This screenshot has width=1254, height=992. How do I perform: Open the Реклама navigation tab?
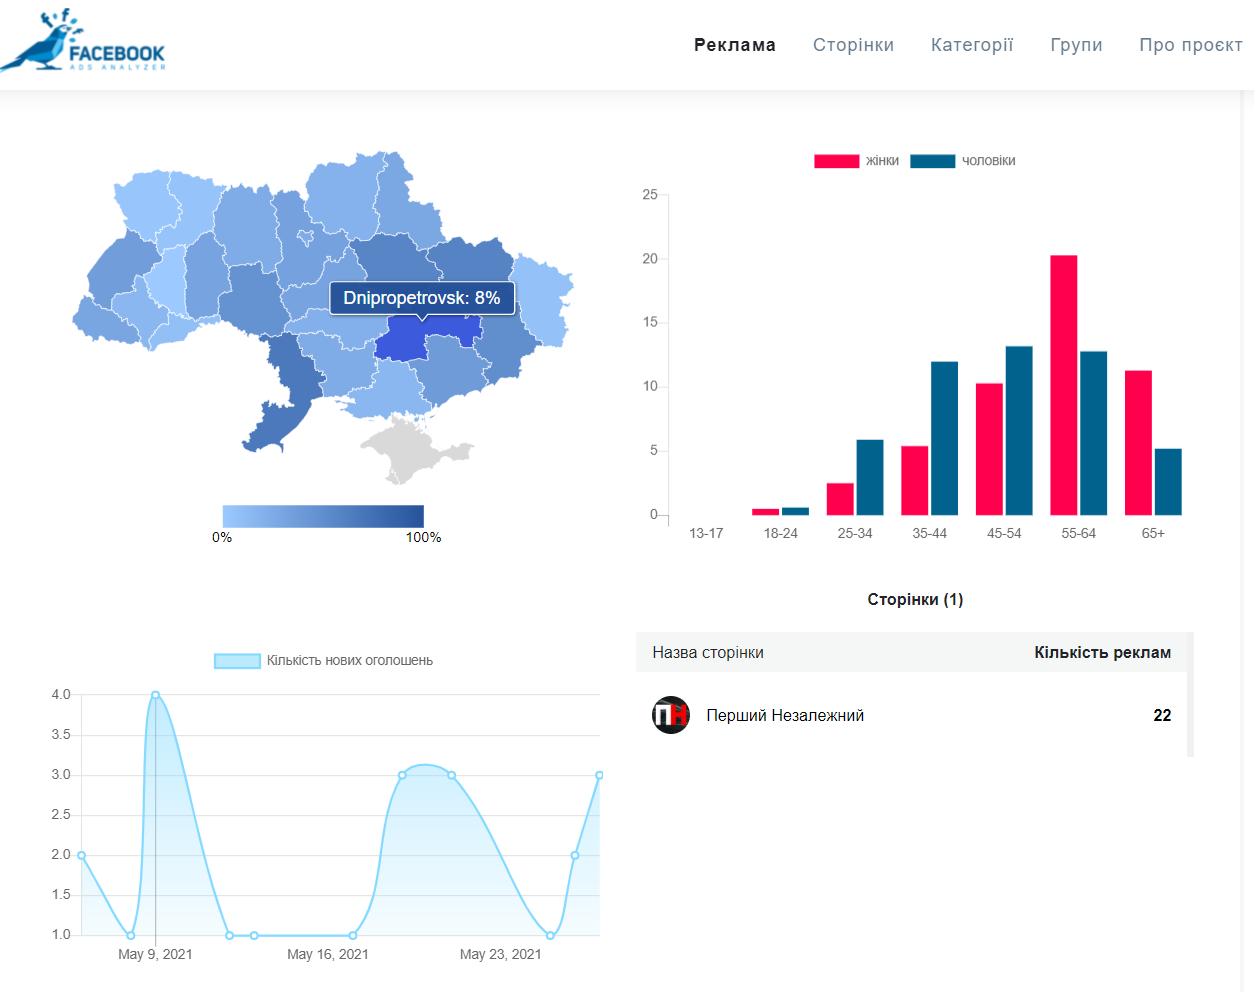pyautogui.click(x=734, y=45)
